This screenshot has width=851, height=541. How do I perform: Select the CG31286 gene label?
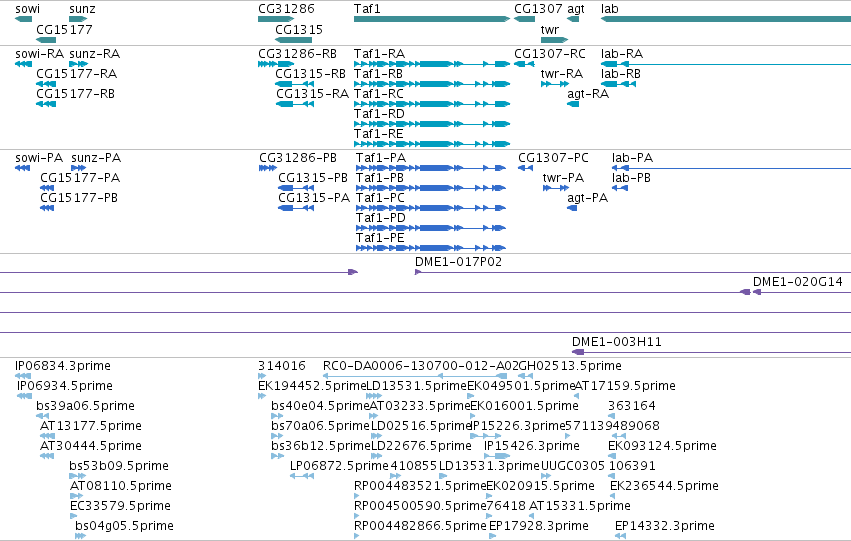(286, 9)
